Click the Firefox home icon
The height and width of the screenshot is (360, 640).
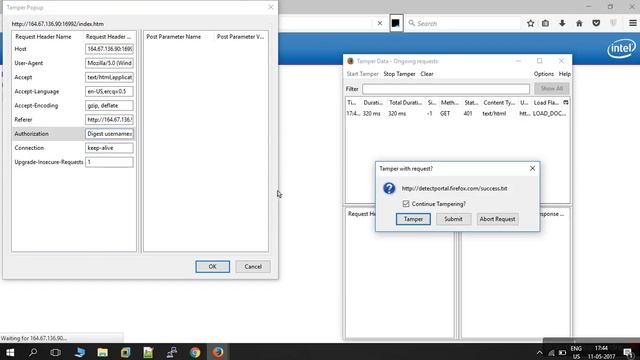coord(579,23)
